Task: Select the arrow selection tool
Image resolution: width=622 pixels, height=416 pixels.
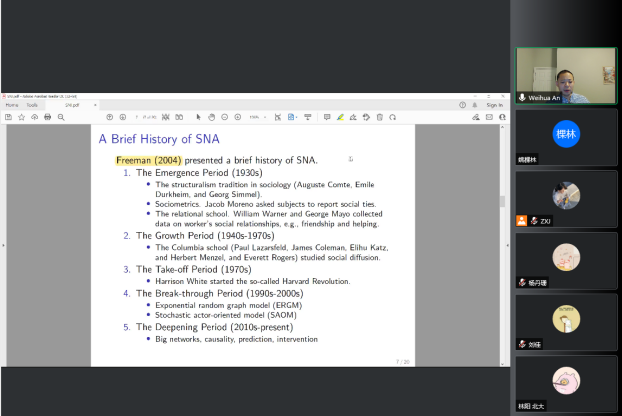Action: point(198,117)
